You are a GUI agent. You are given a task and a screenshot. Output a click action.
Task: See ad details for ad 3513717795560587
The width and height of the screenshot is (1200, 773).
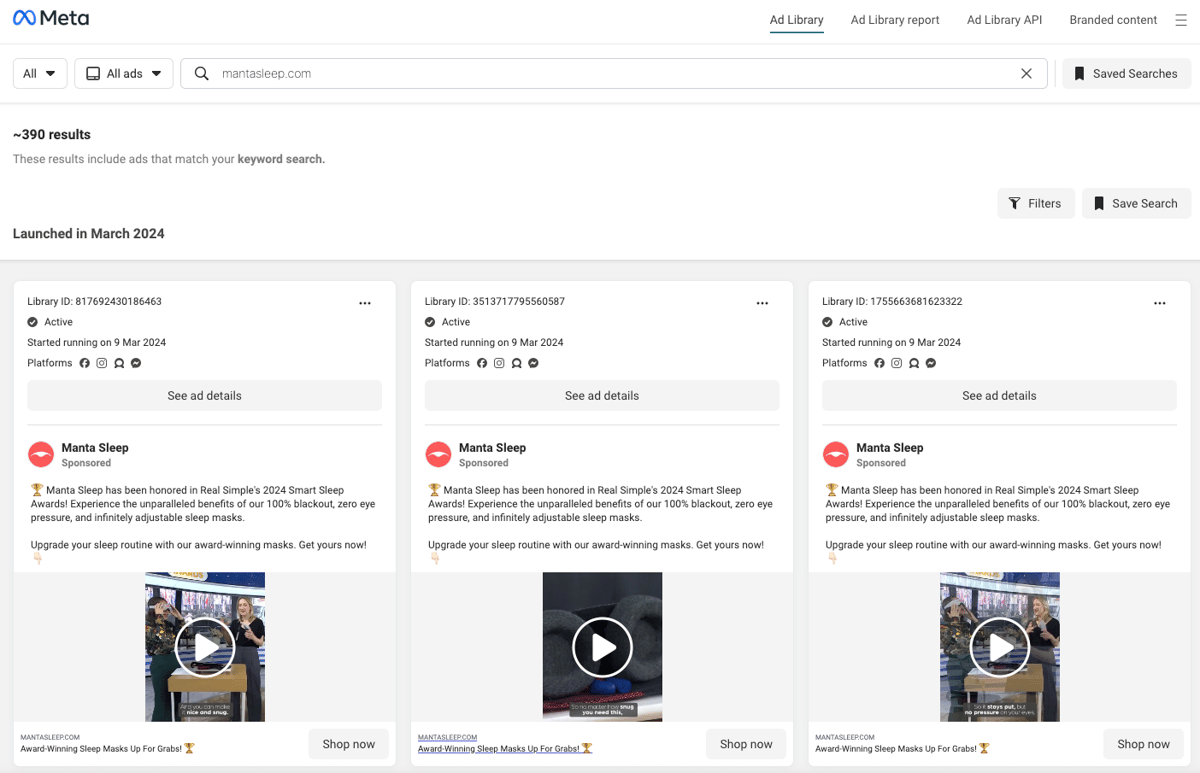(x=602, y=396)
